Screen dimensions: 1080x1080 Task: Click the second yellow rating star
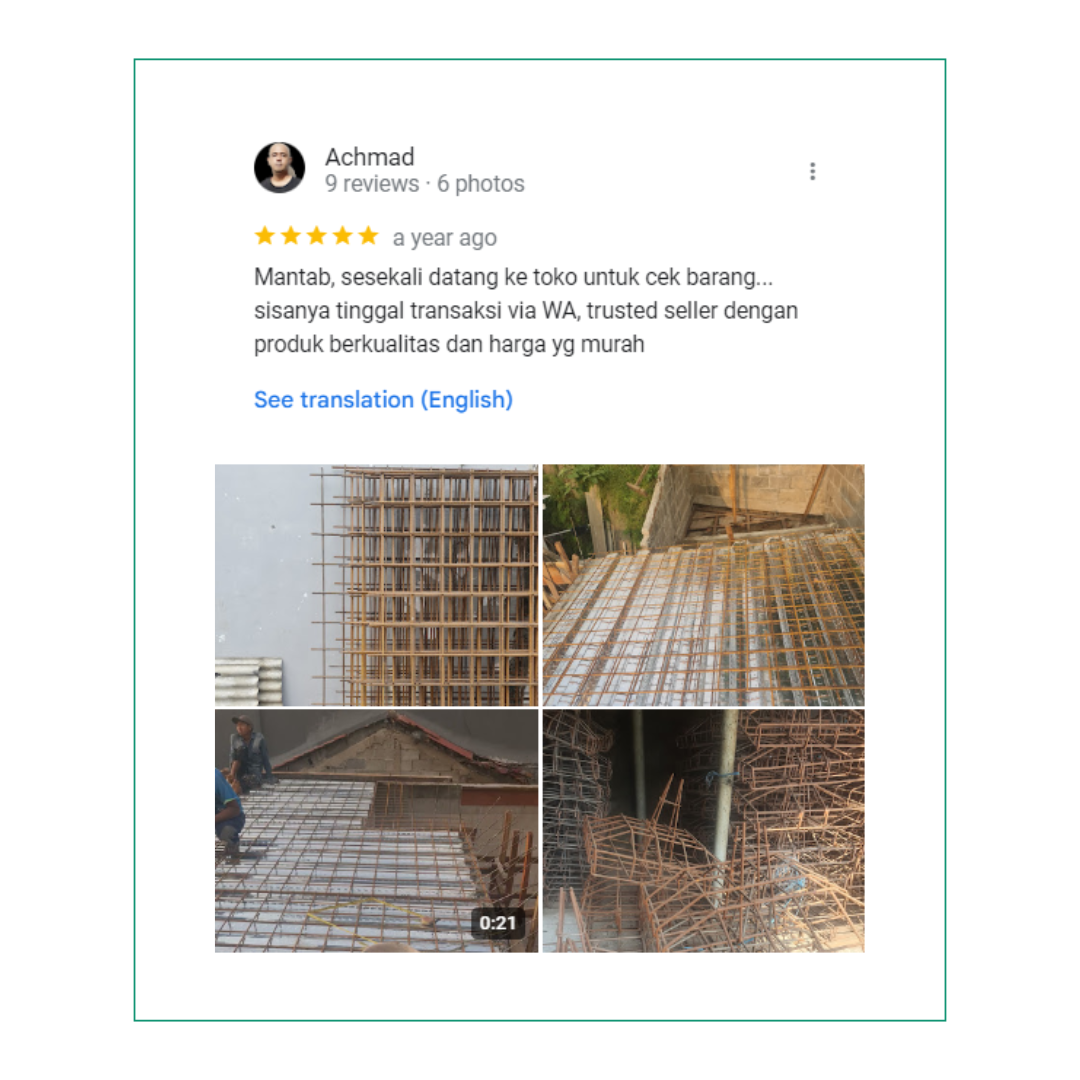[x=291, y=236]
